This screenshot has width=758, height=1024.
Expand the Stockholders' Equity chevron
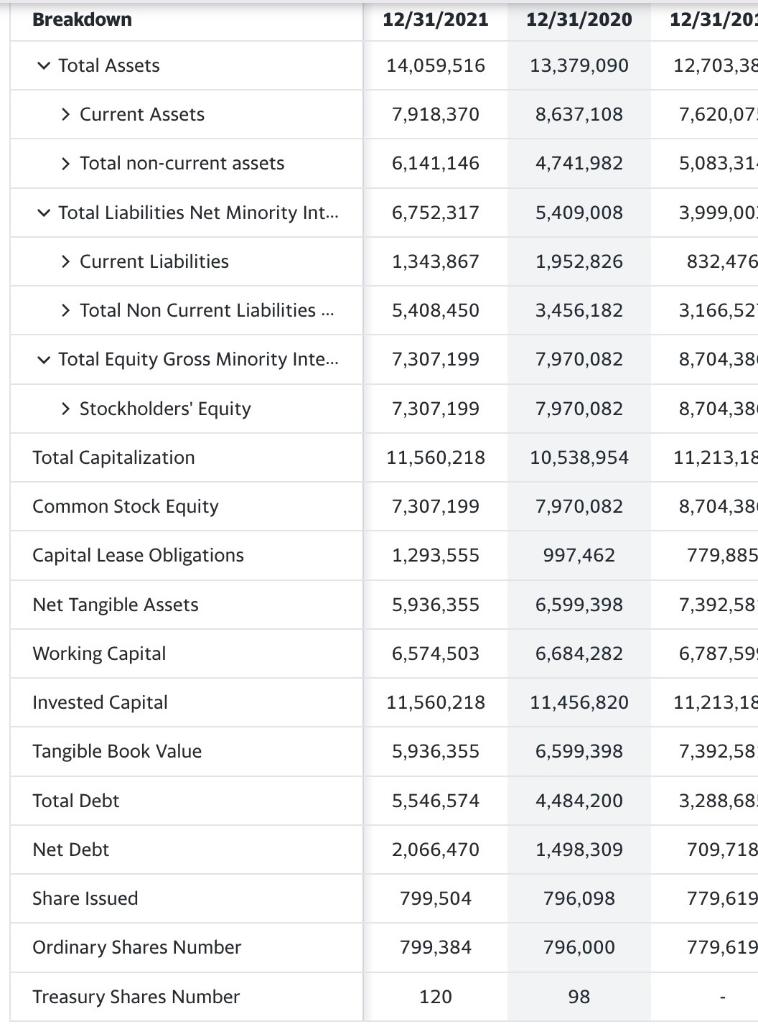[x=65, y=409]
